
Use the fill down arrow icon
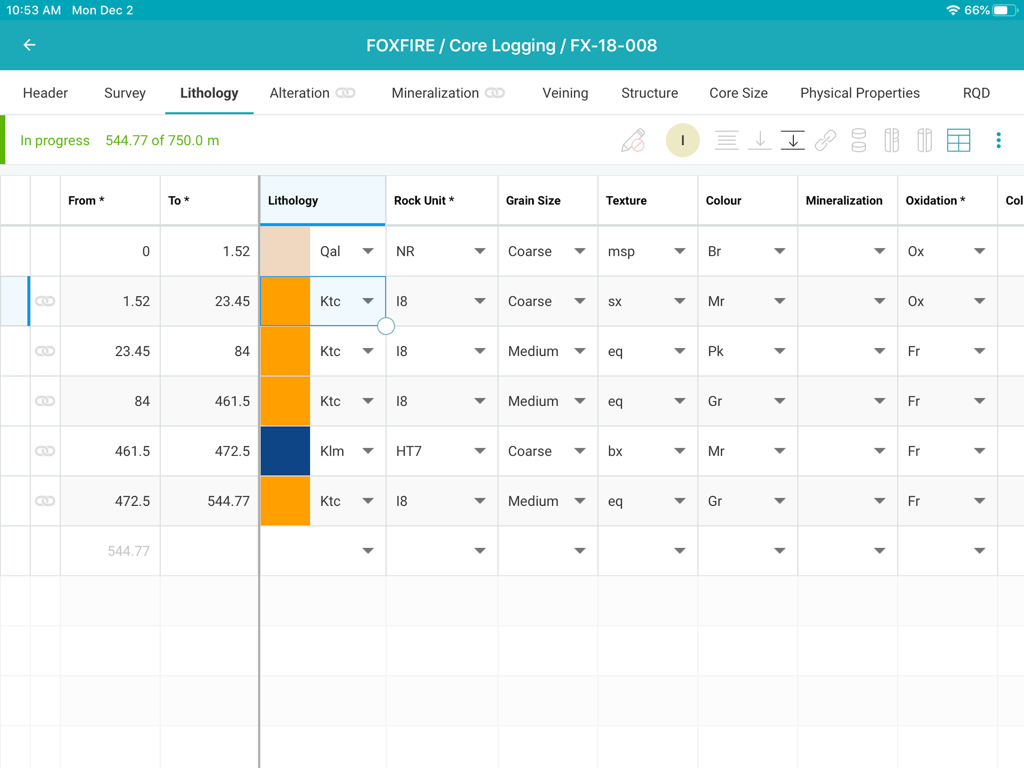(760, 140)
